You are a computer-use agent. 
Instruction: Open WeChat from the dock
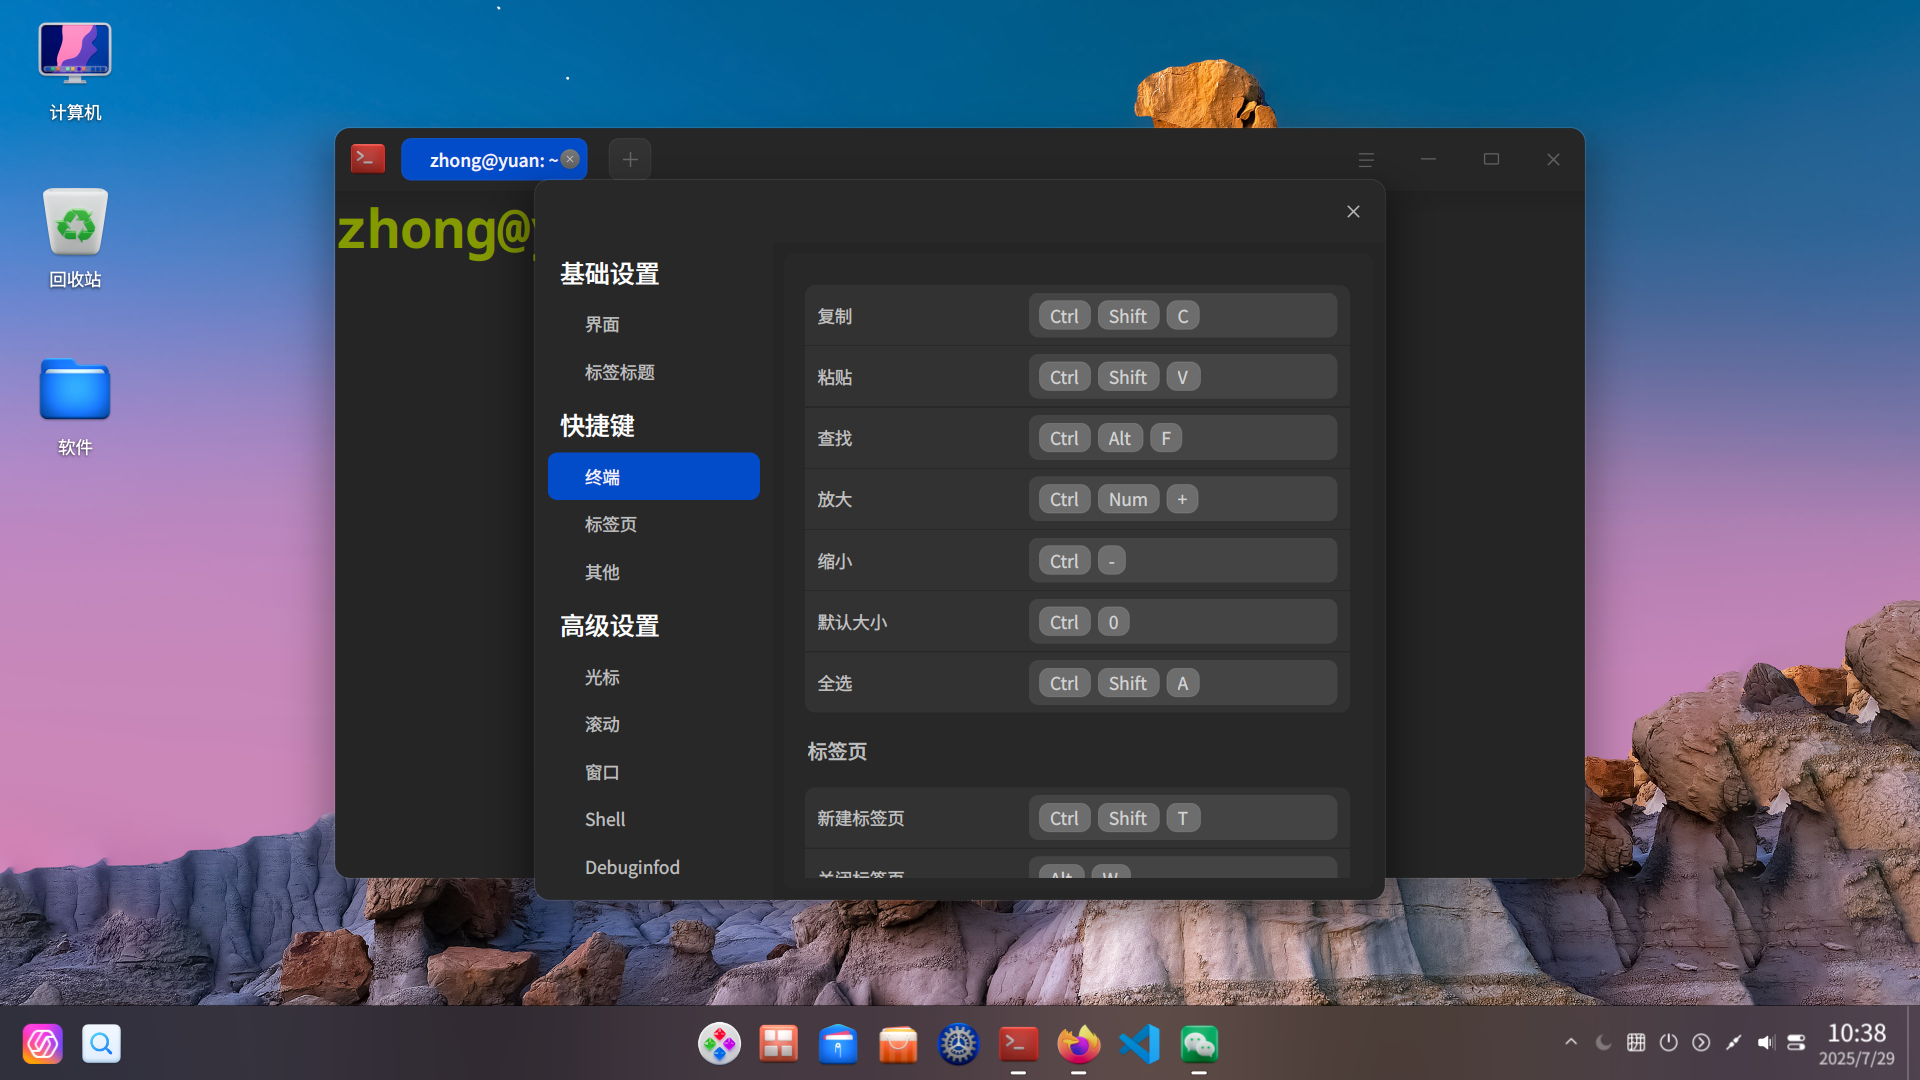1199,1044
